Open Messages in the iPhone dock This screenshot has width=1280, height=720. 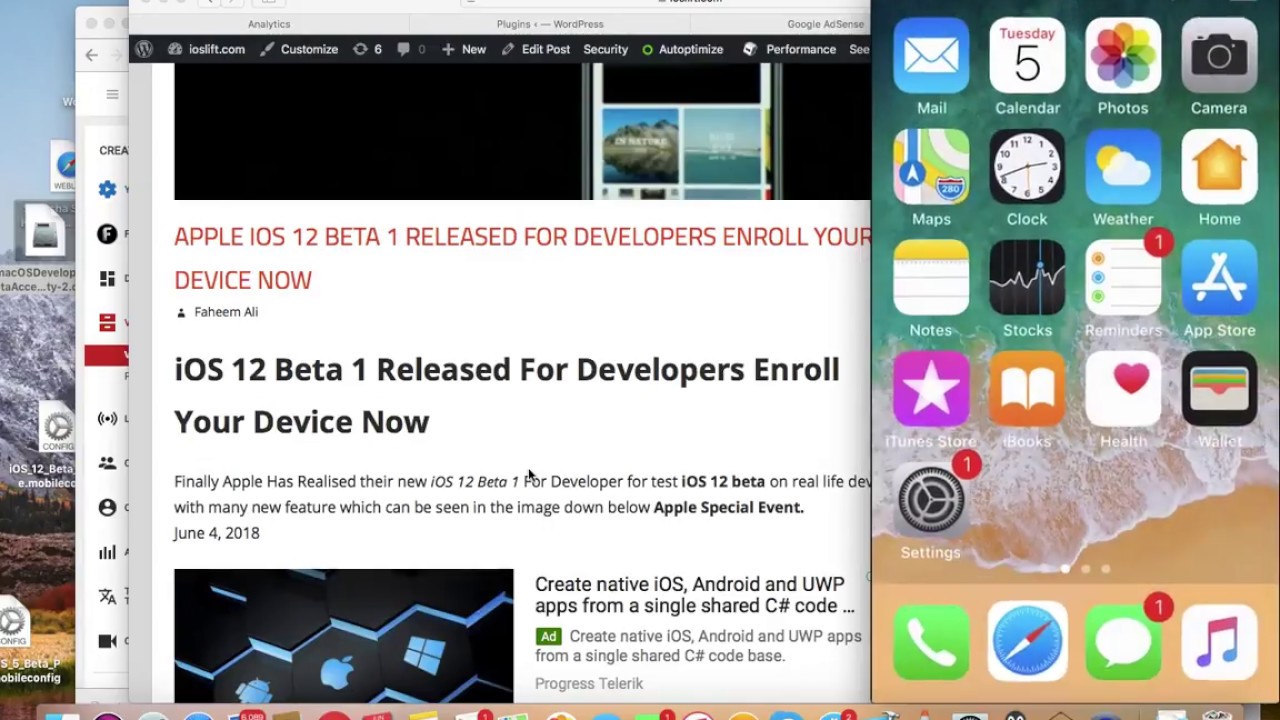click(1123, 641)
